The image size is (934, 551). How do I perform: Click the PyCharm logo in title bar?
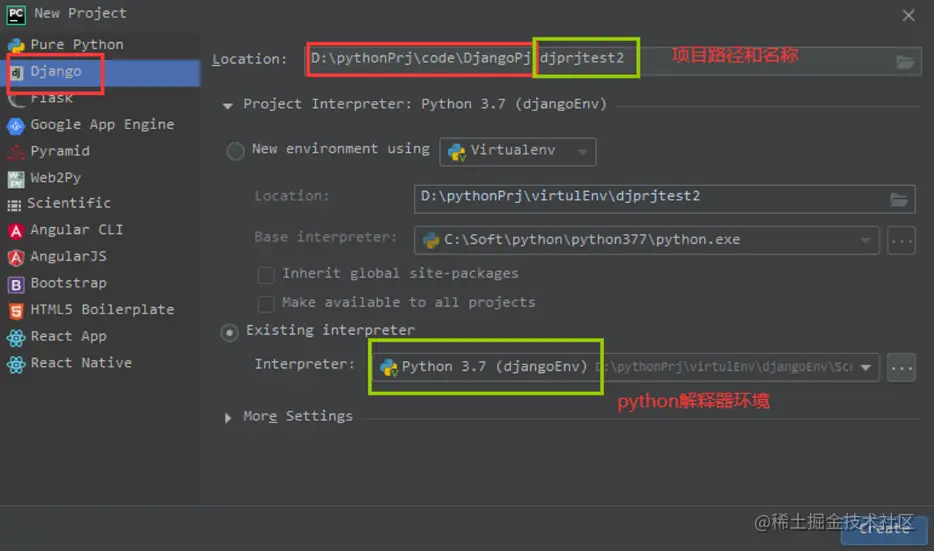point(16,14)
